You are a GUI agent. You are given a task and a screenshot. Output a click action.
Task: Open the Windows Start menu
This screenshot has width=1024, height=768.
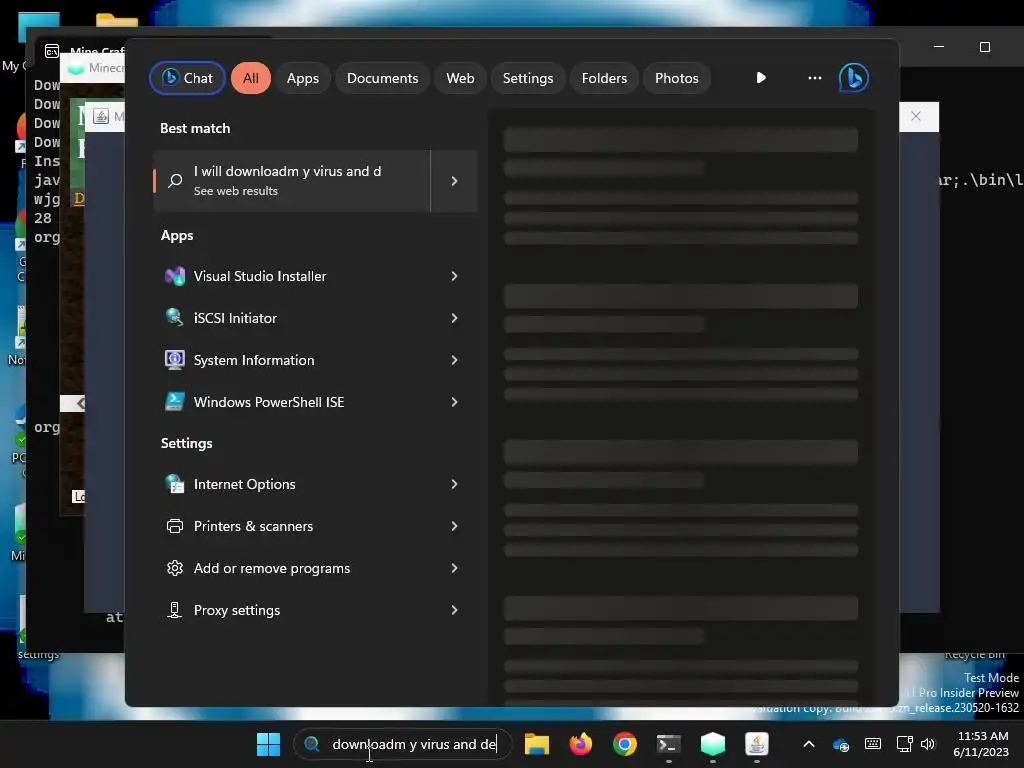point(268,744)
